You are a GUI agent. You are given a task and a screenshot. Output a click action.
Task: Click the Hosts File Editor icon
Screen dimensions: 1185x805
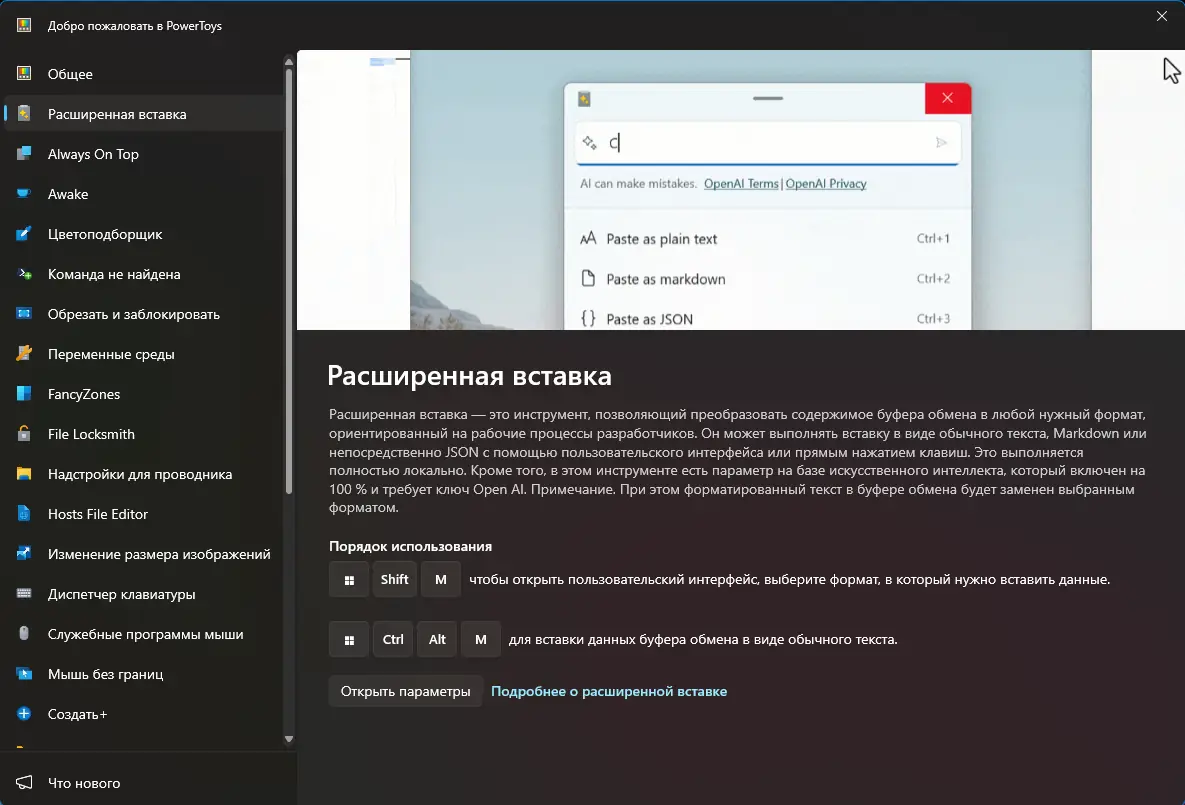24,514
